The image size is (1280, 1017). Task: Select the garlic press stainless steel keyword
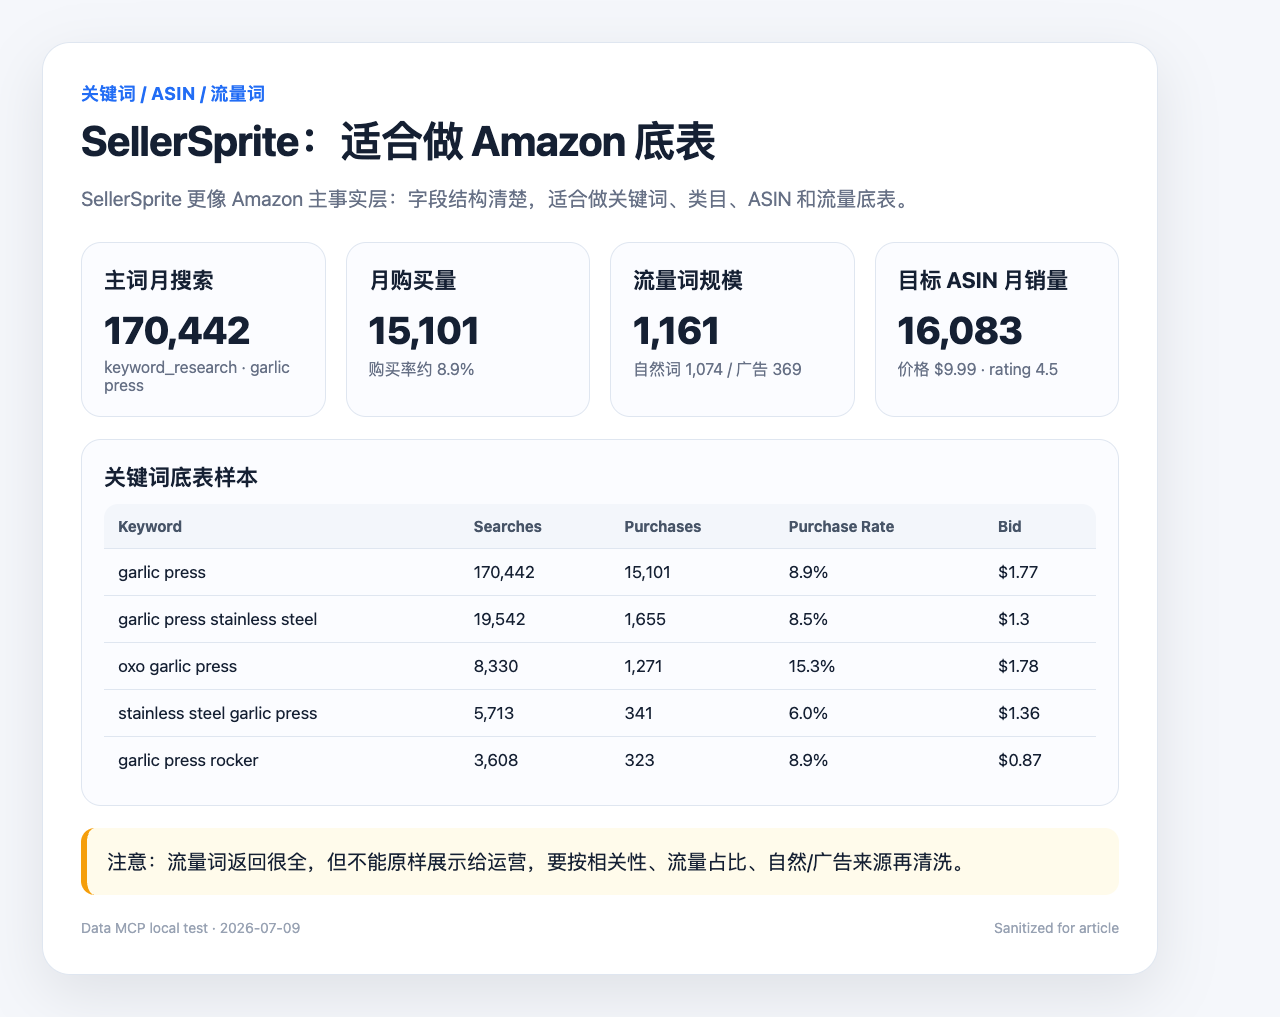218,620
